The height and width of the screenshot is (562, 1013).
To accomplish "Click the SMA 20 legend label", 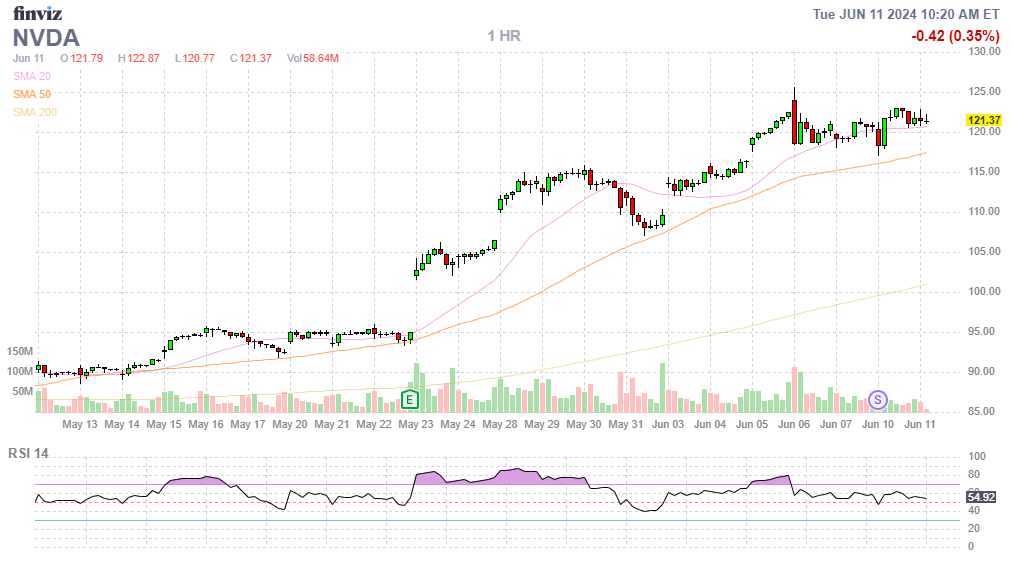I will click(x=31, y=76).
